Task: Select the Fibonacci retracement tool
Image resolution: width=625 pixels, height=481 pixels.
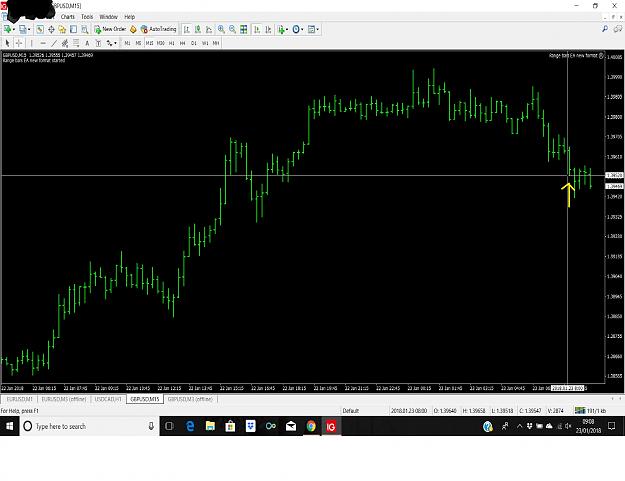Action: [76, 43]
